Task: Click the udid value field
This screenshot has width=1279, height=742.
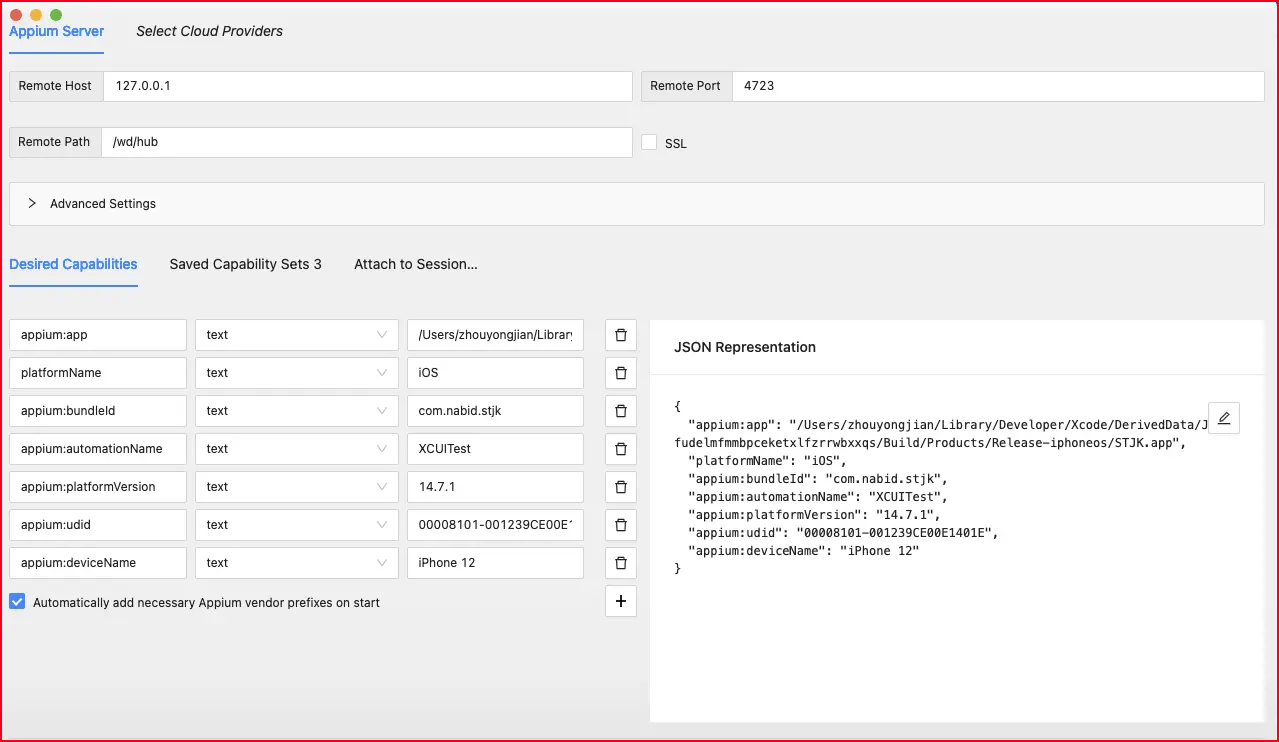Action: point(495,525)
